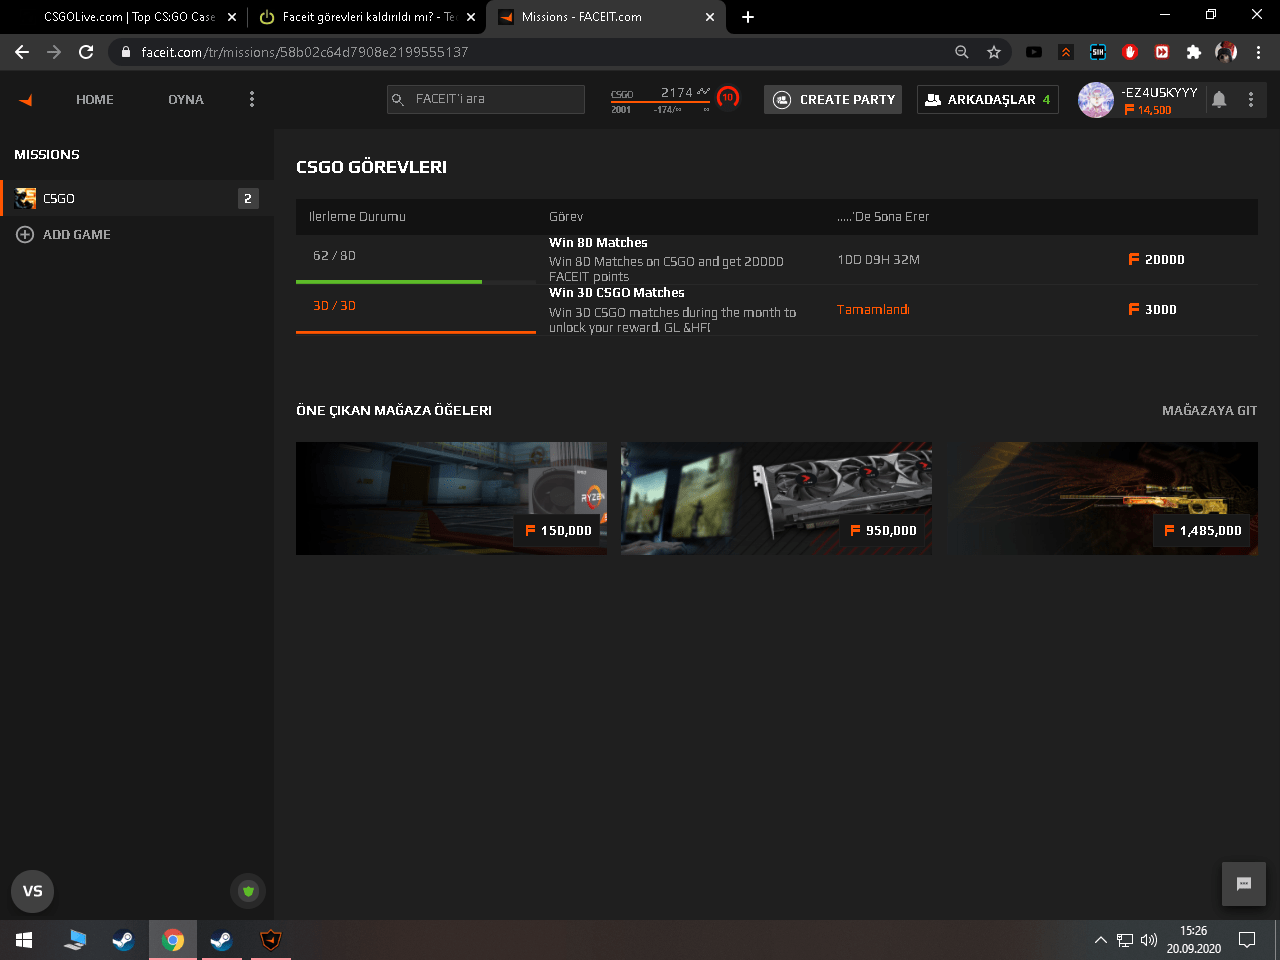Viewport: 1280px width, 960px height.
Task: Open the three-dot menu next to DYNA
Action: (252, 99)
